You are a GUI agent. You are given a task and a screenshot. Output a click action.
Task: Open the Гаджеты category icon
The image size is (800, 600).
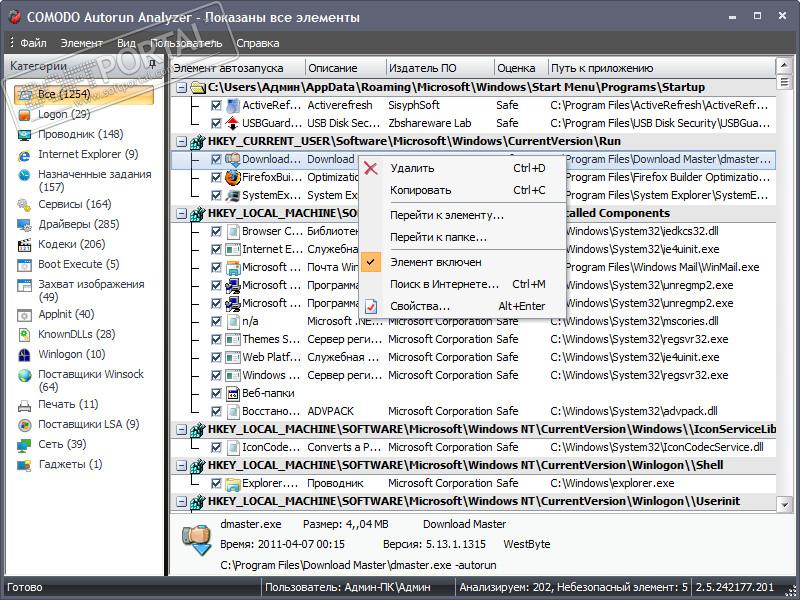coord(24,465)
